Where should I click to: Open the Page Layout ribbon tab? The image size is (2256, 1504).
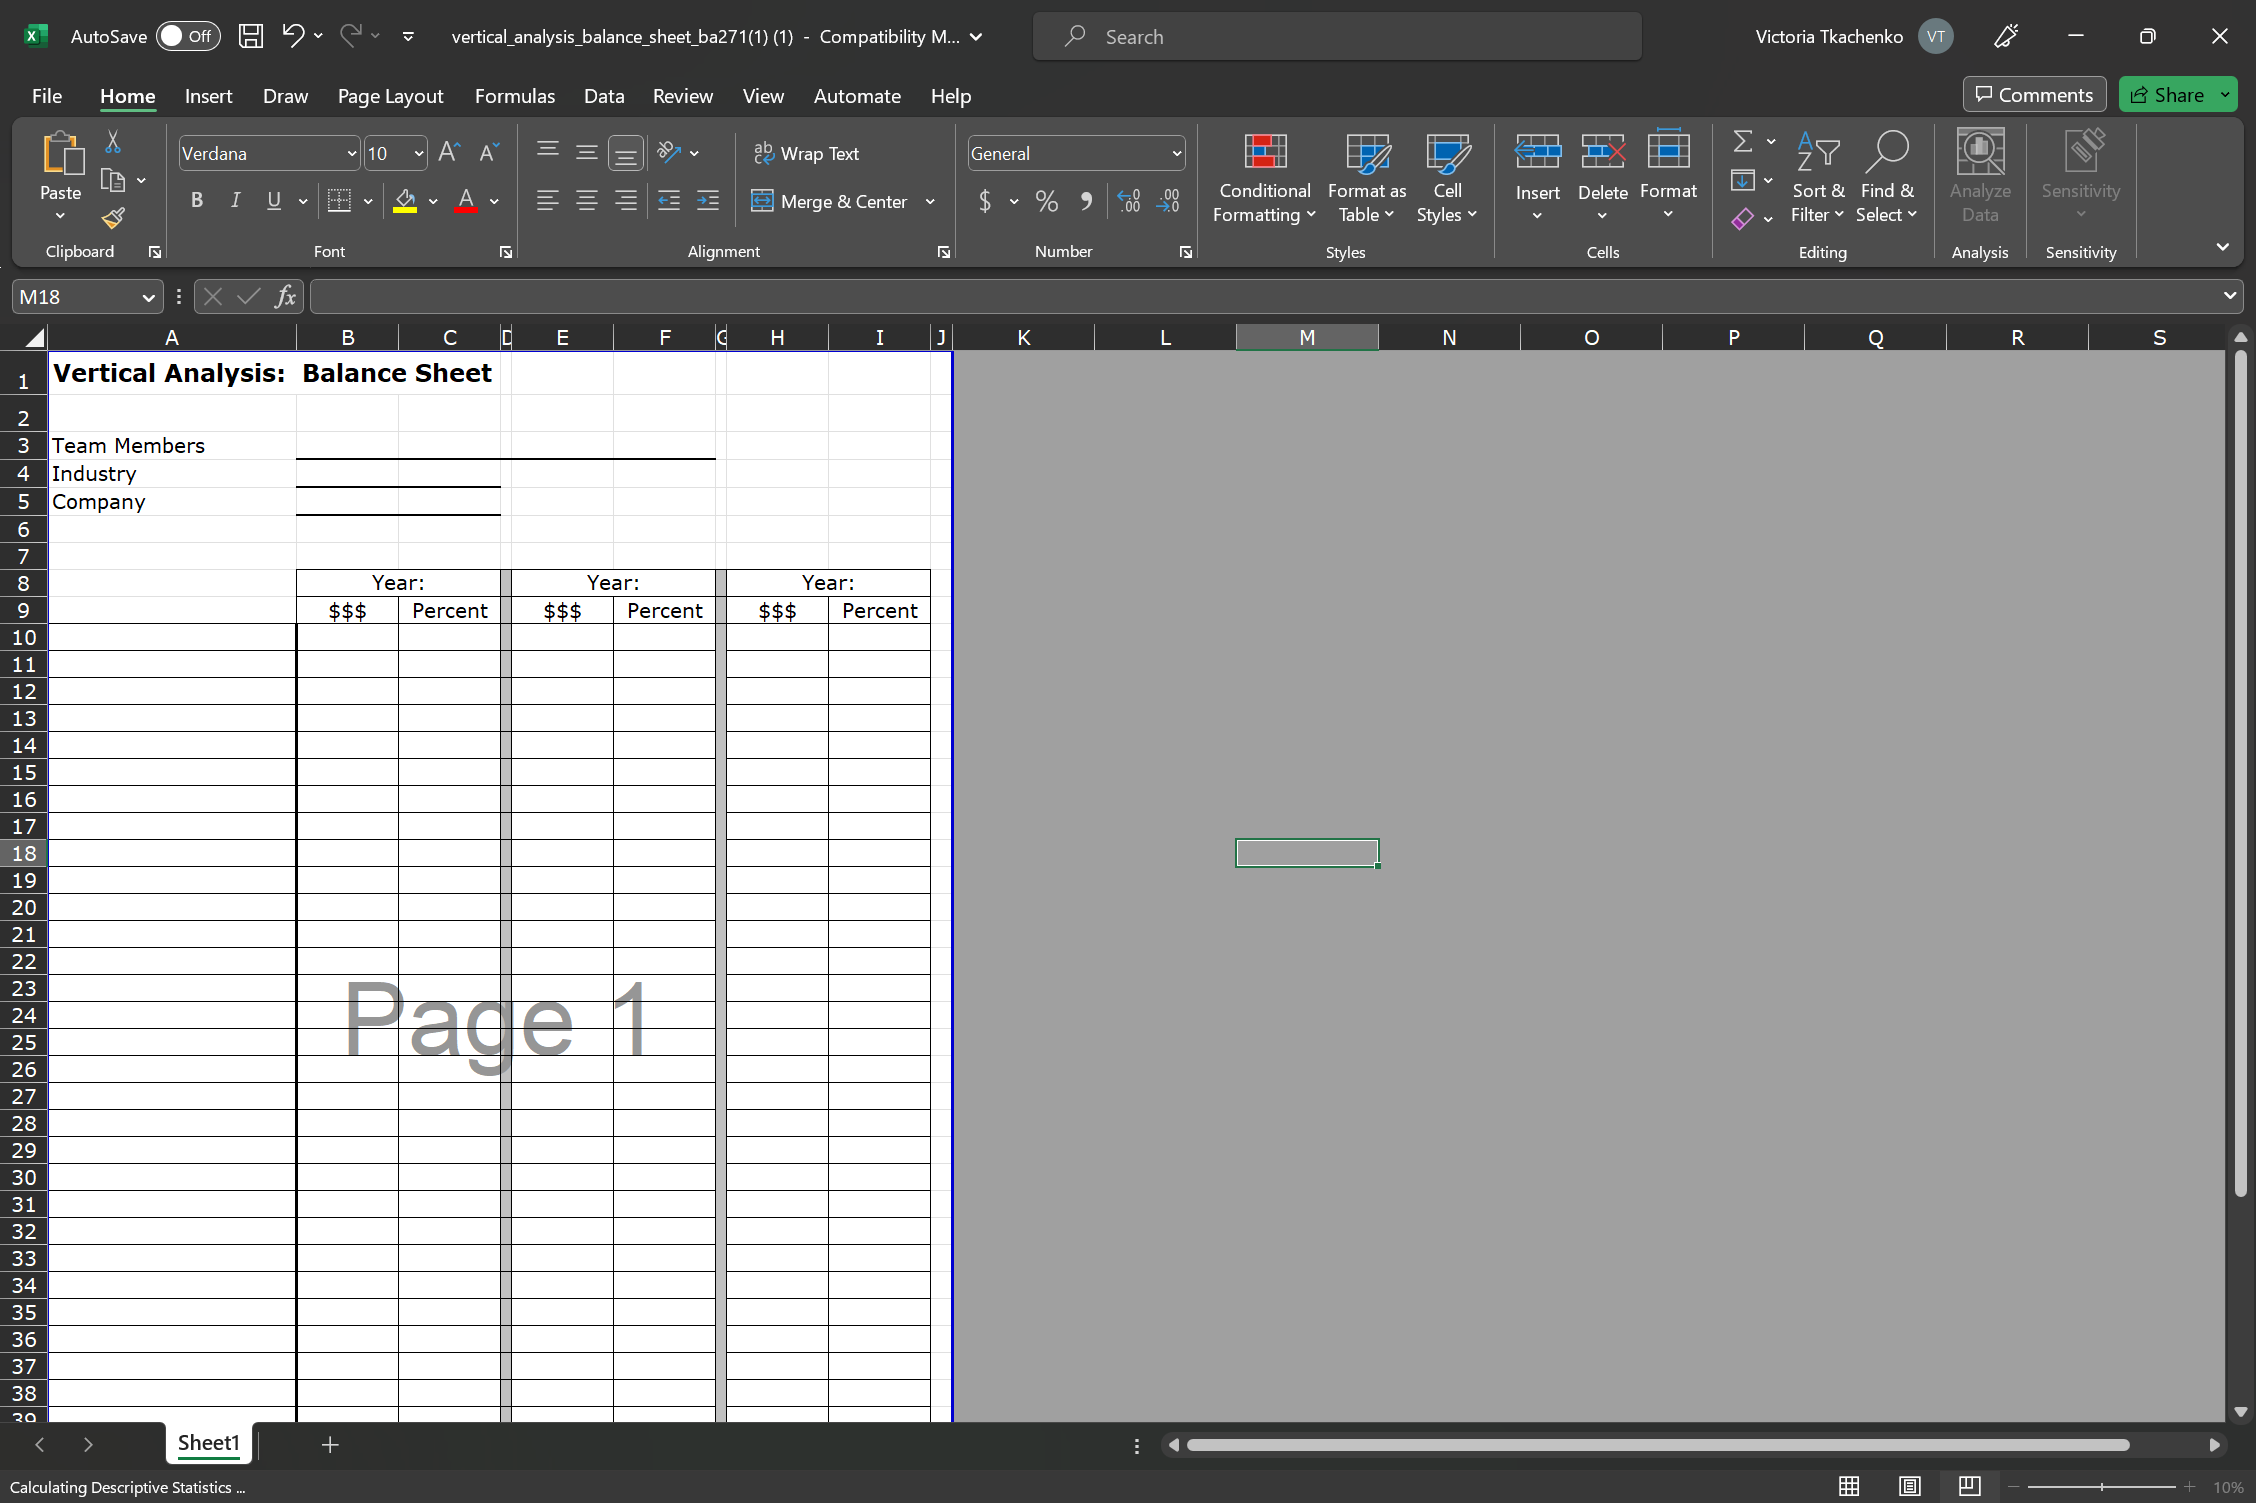tap(390, 96)
